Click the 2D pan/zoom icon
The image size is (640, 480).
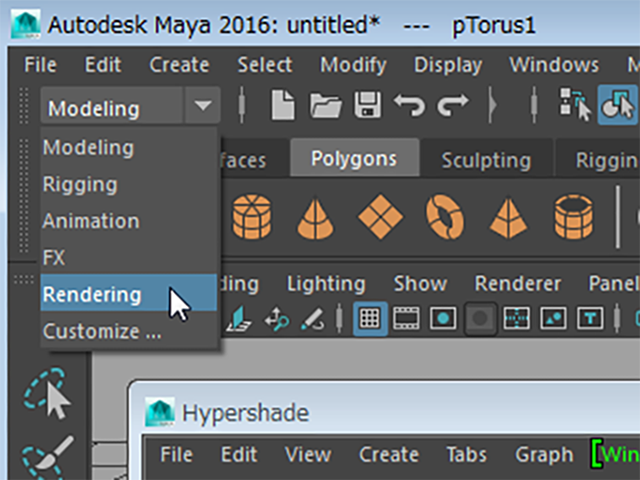coord(277,318)
